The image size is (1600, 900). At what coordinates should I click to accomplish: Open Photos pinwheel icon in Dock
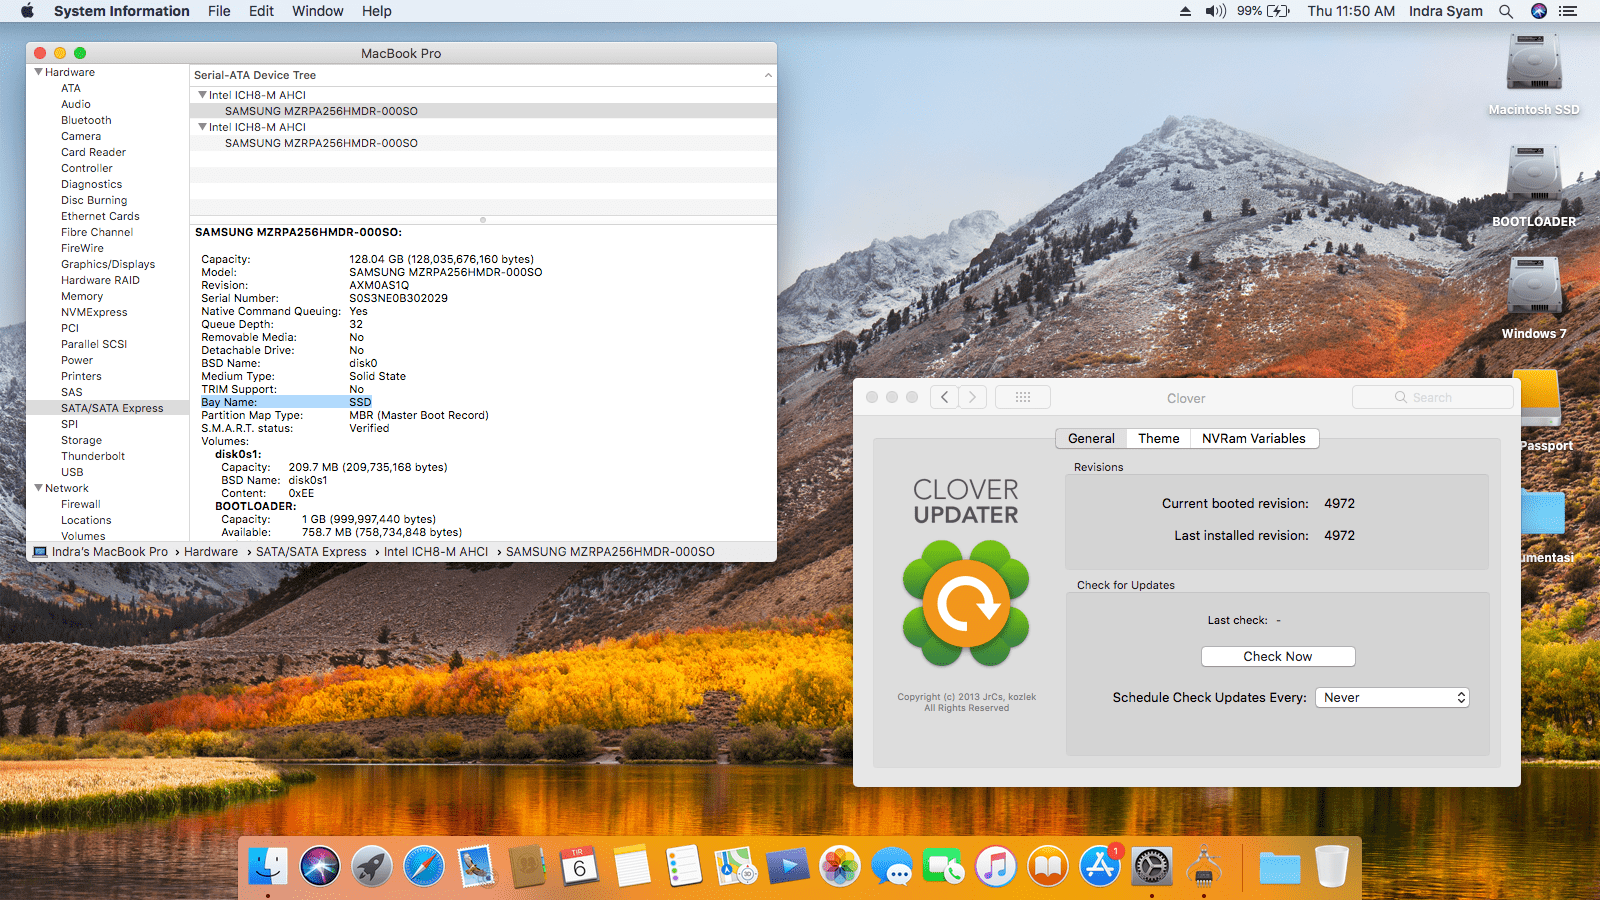tap(840, 866)
